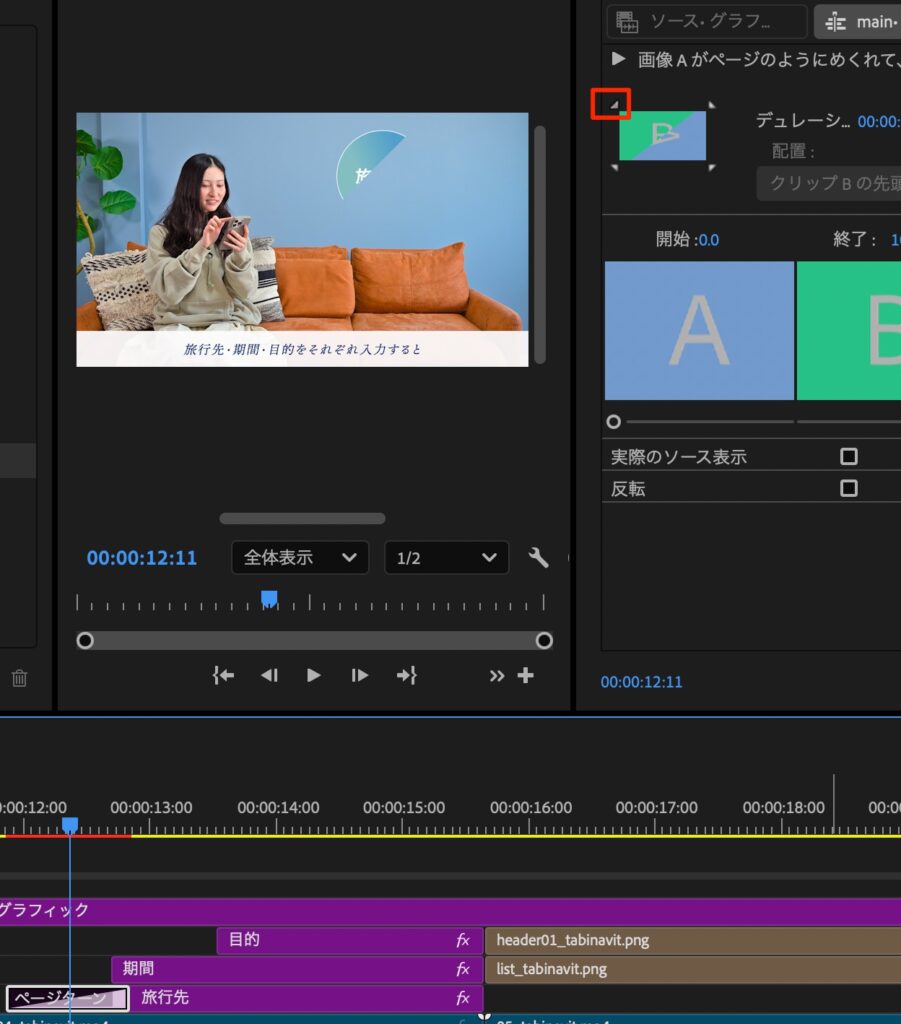Play transition preview with description triangle
901x1024 pixels.
coord(618,59)
